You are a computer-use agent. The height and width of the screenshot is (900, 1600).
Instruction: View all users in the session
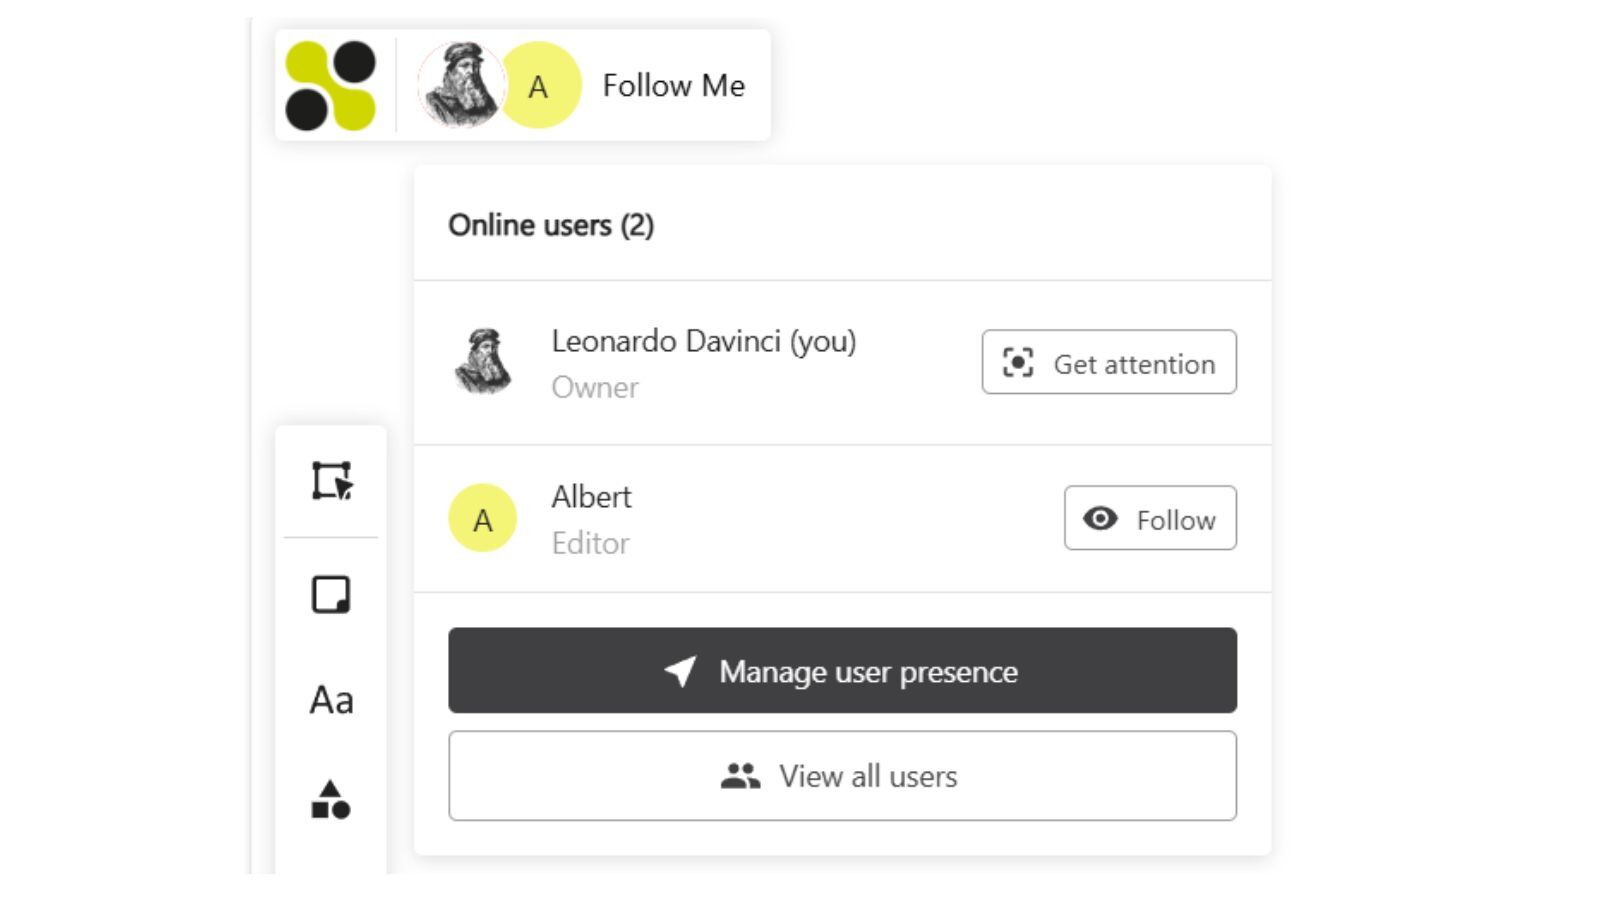point(843,775)
